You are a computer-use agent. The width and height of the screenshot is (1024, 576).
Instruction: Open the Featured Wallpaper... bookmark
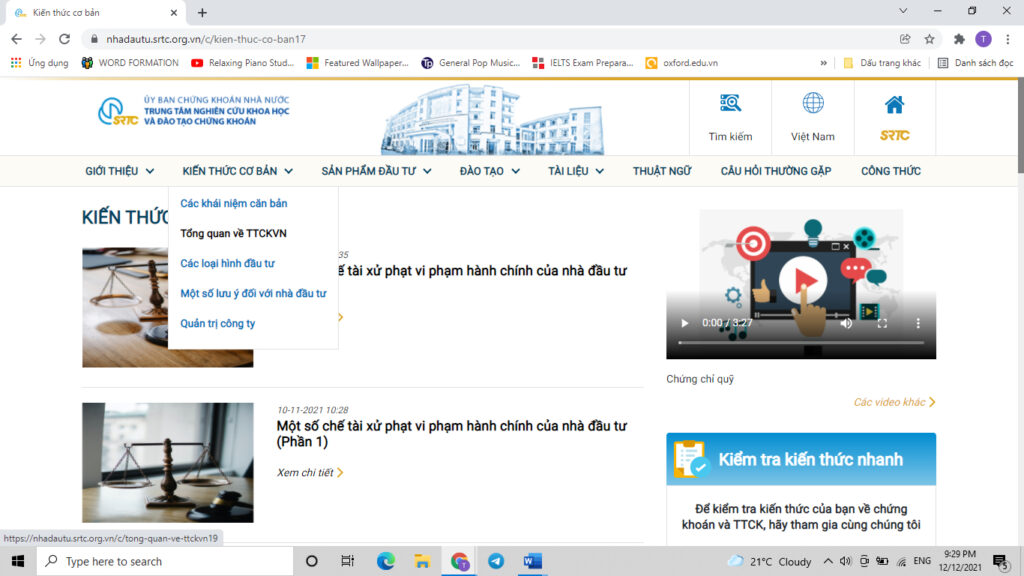(358, 63)
